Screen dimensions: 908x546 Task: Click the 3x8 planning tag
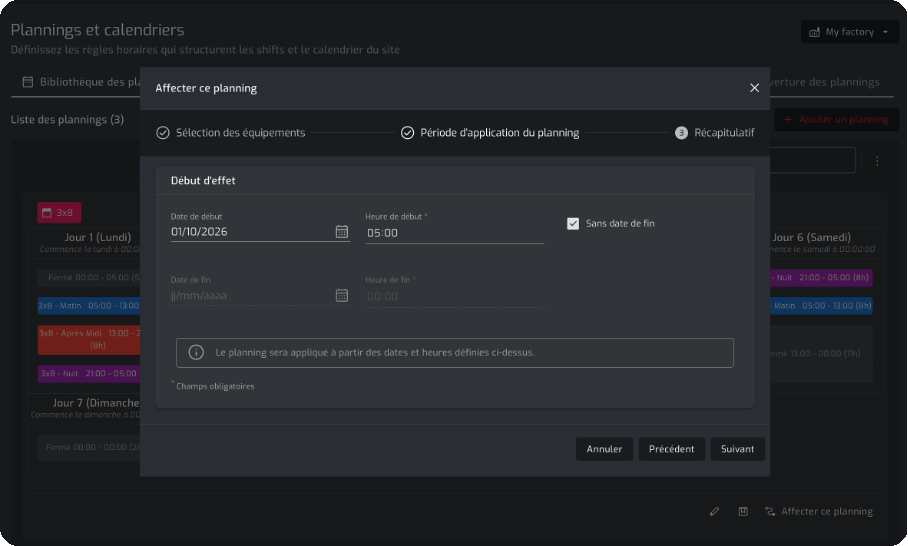[59, 212]
